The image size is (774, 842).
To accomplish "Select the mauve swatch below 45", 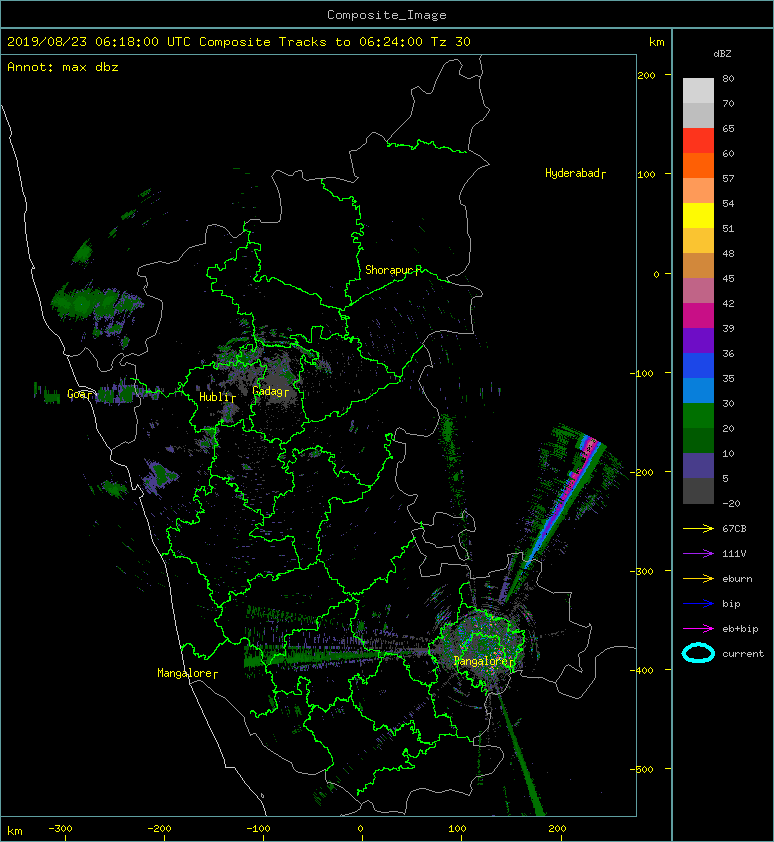I will 698,291.
